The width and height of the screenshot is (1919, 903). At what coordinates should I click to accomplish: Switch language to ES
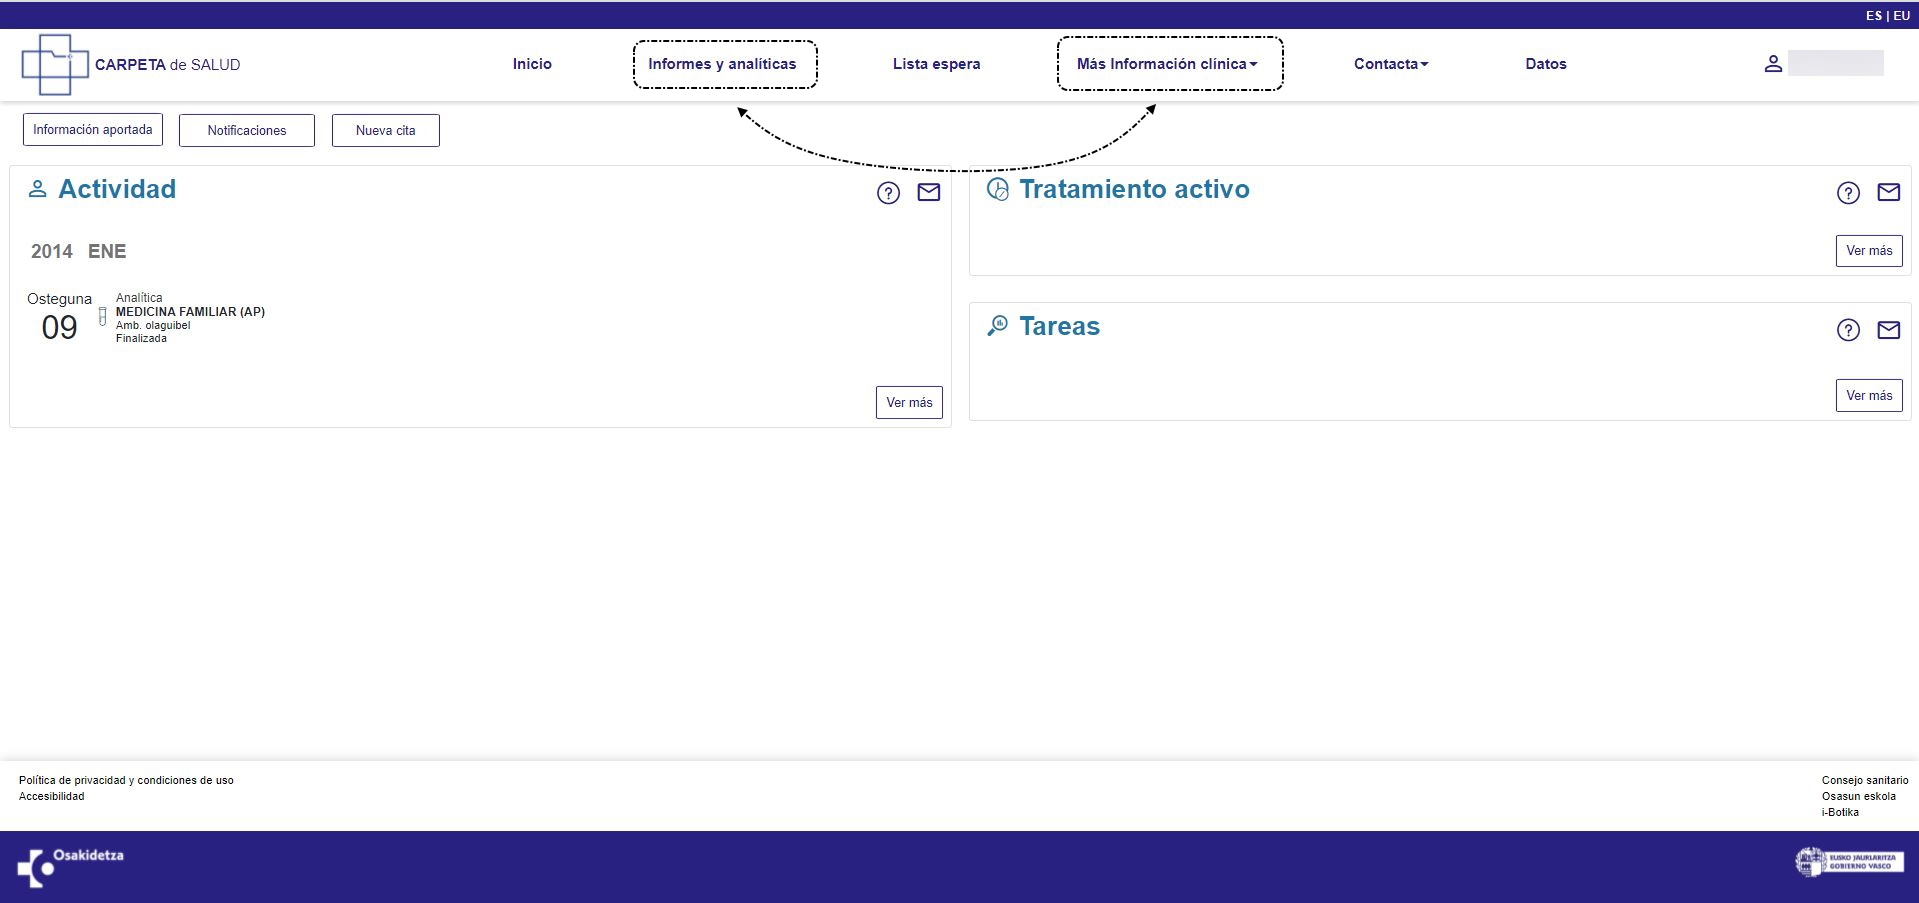[x=1874, y=16]
